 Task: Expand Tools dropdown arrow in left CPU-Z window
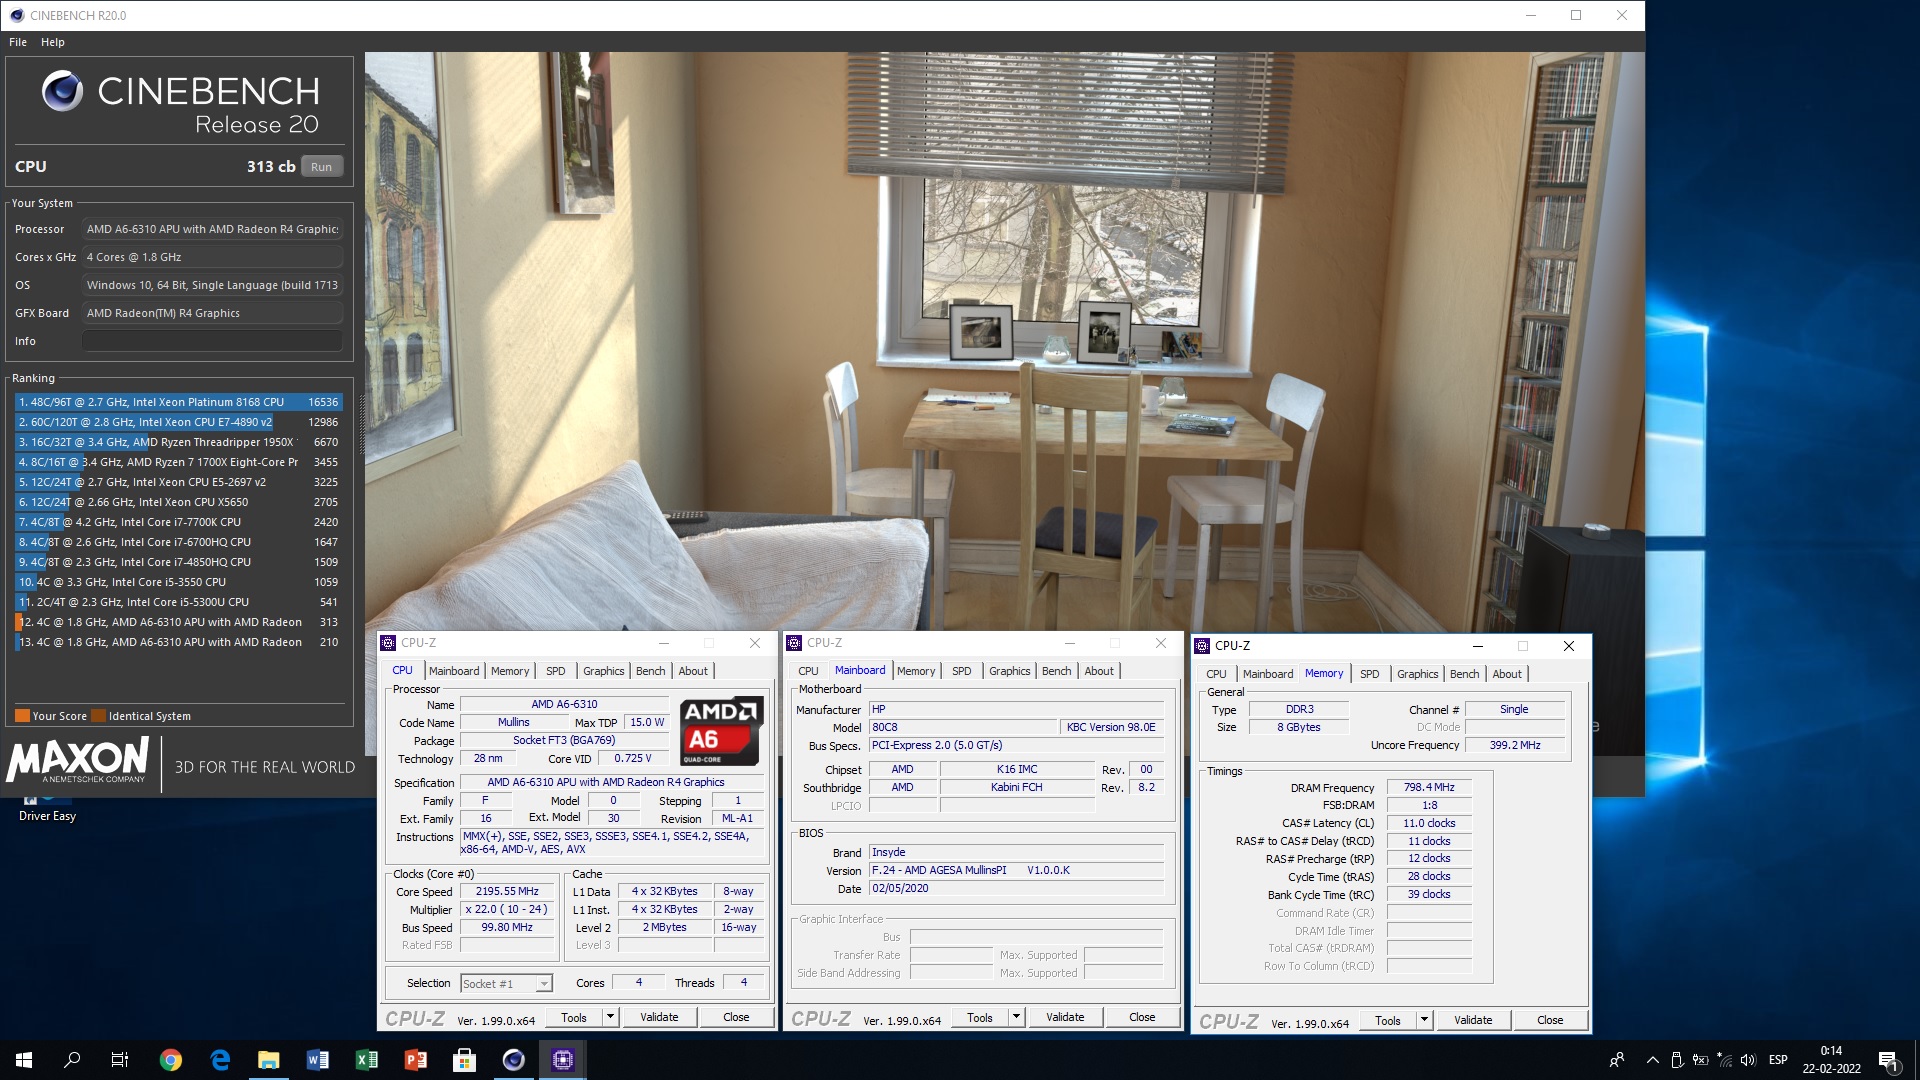(x=610, y=1017)
